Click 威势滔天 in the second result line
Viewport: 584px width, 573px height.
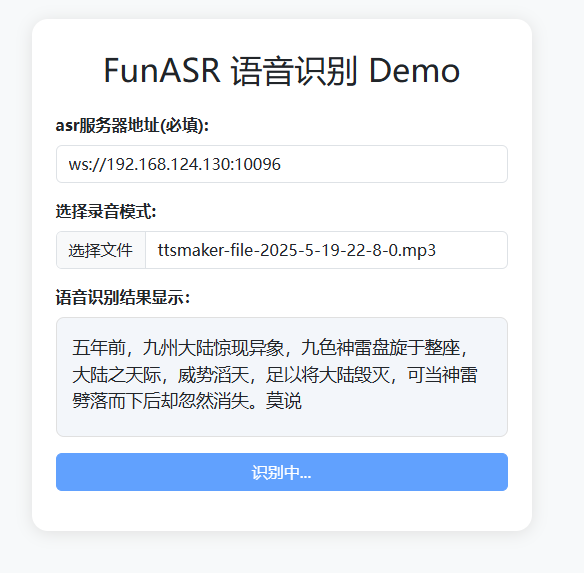tap(213, 375)
